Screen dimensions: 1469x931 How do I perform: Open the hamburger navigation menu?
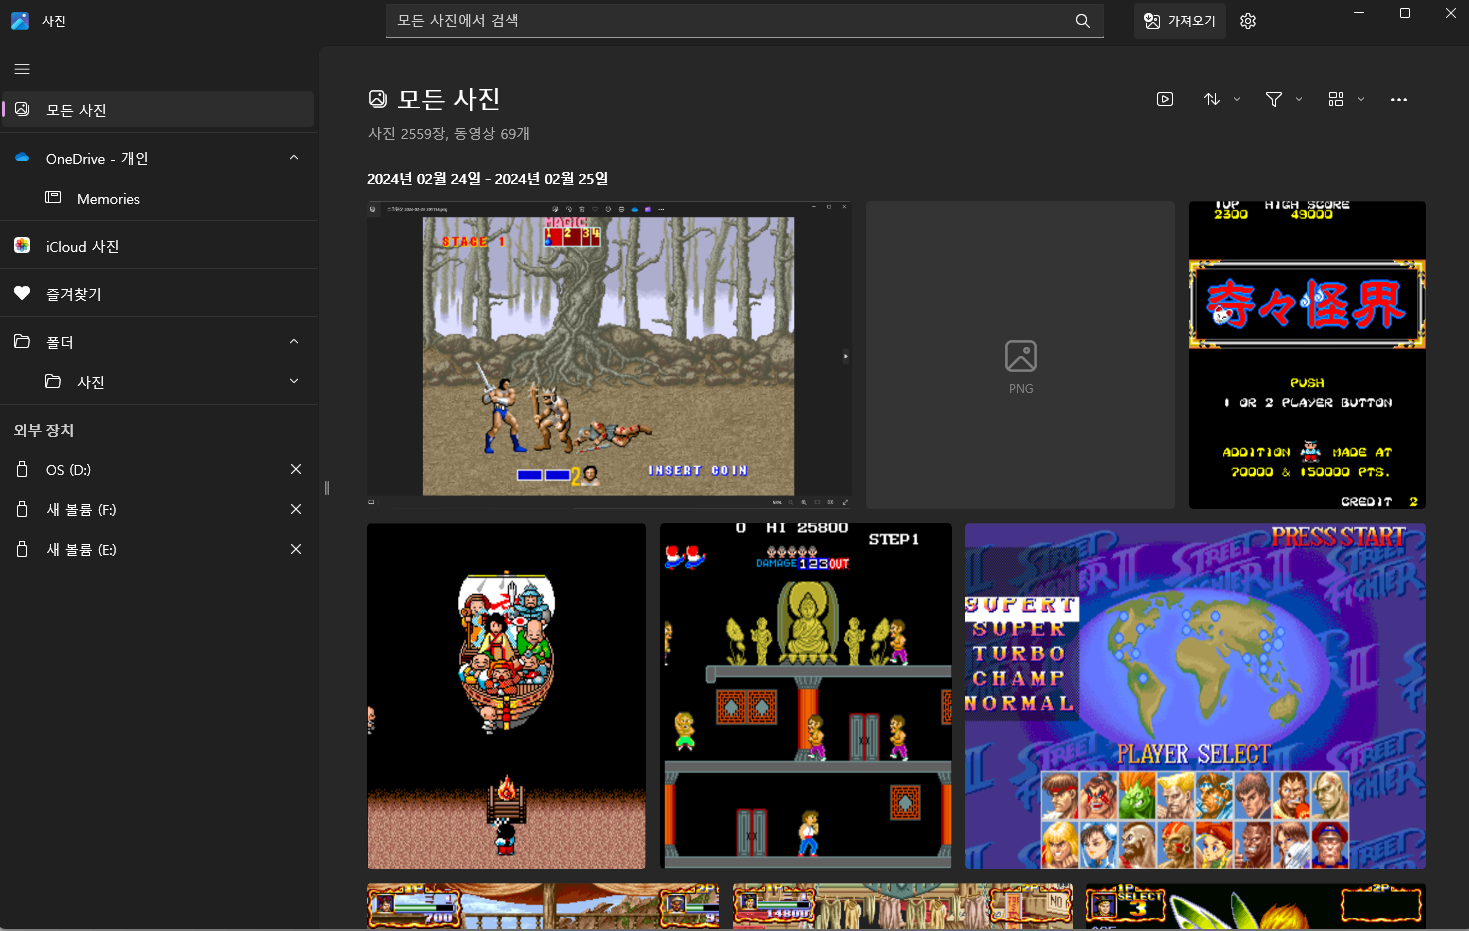point(22,69)
